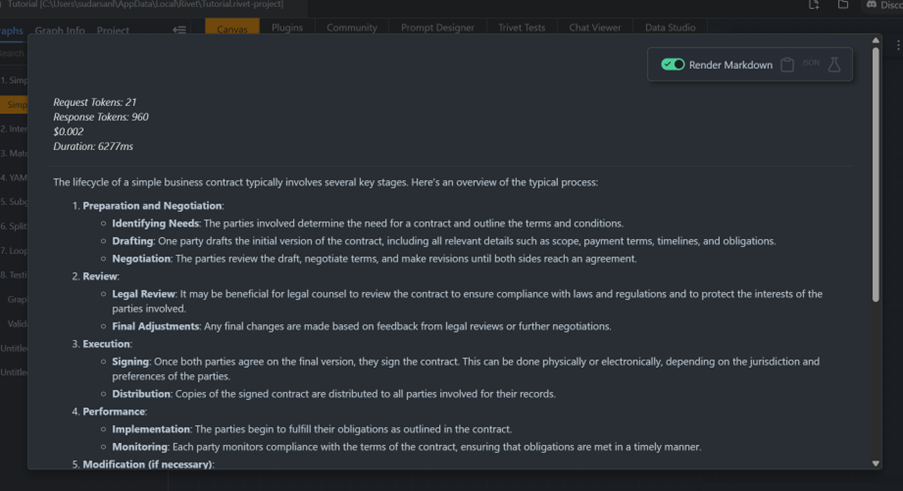Viewport: 903px width, 491px height.
Task: Select the Graph Info sidebar tab
Action: coord(60,30)
